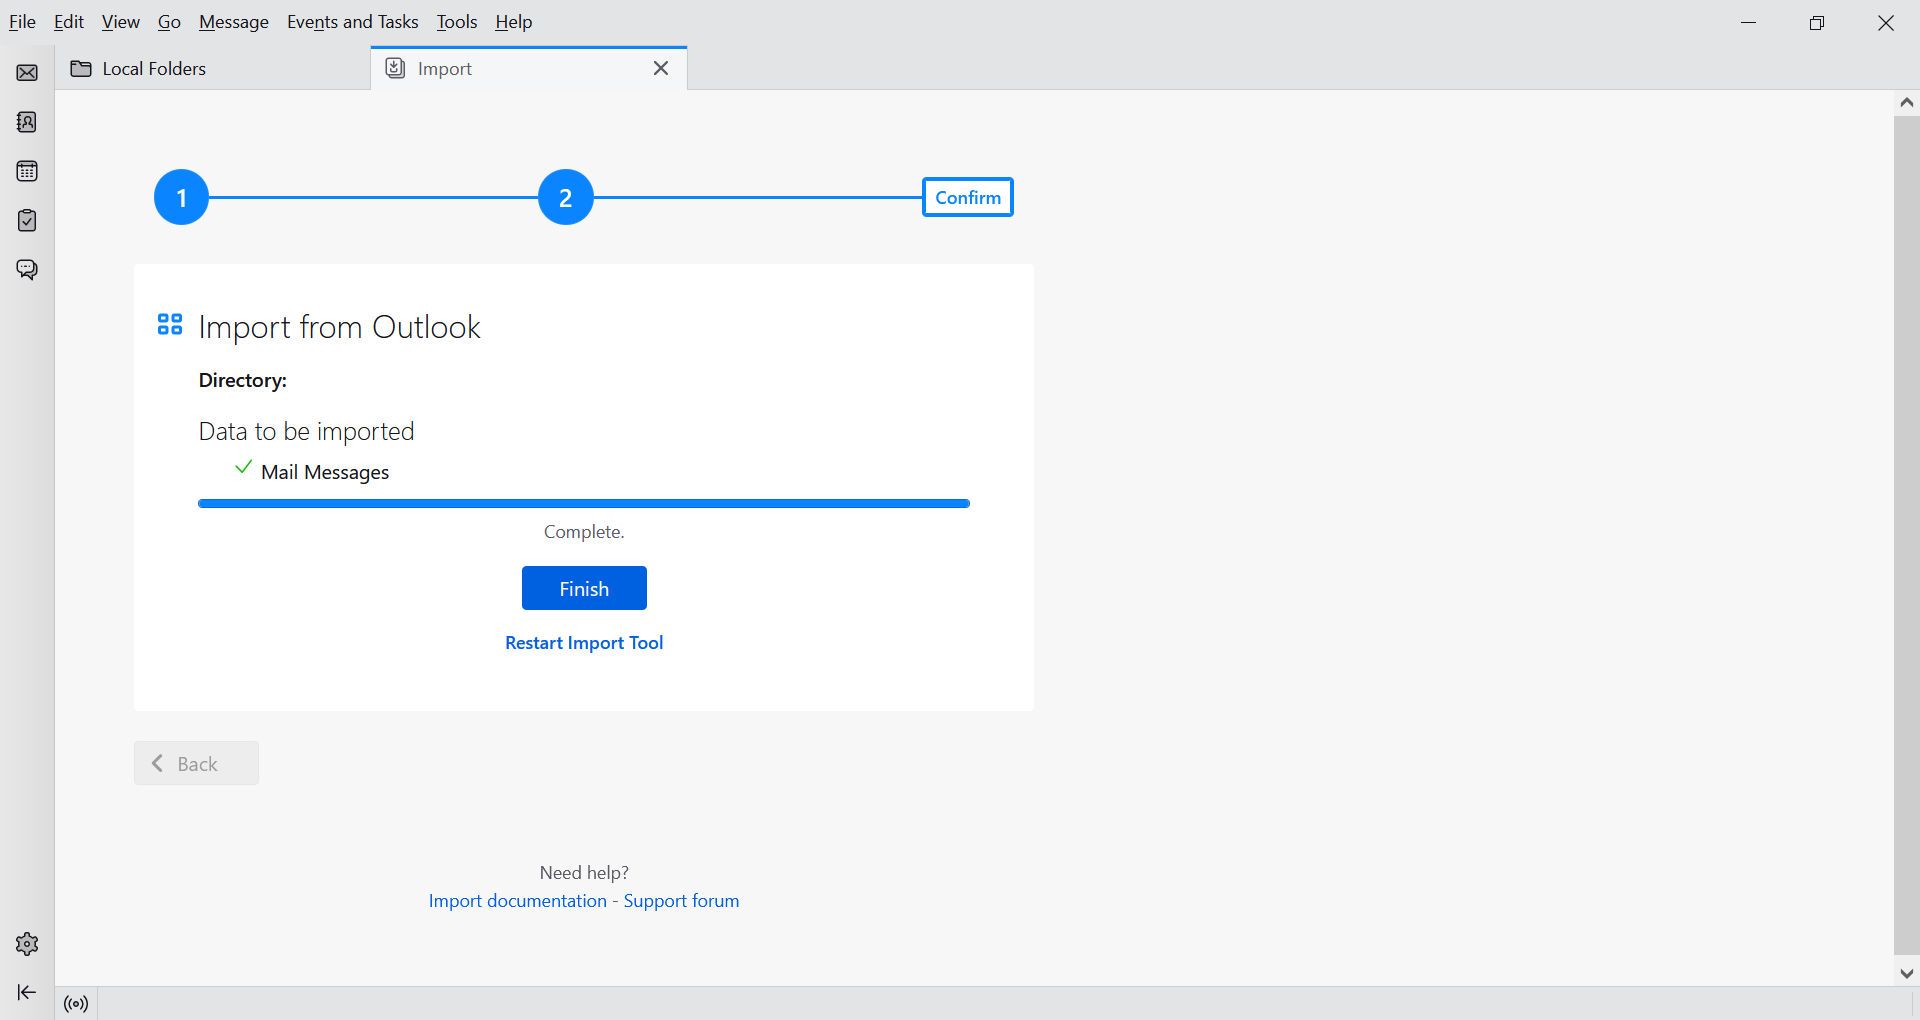The width and height of the screenshot is (1920, 1020).
Task: Open the Tasks space icon
Action: (27, 220)
